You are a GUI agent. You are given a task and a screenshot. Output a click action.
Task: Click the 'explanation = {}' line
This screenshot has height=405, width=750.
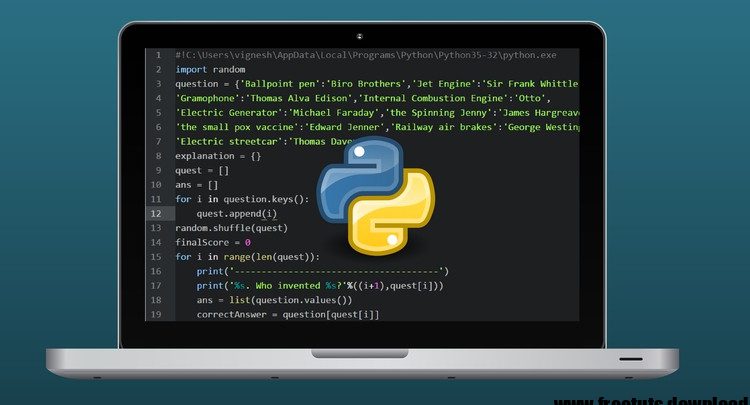click(x=218, y=156)
